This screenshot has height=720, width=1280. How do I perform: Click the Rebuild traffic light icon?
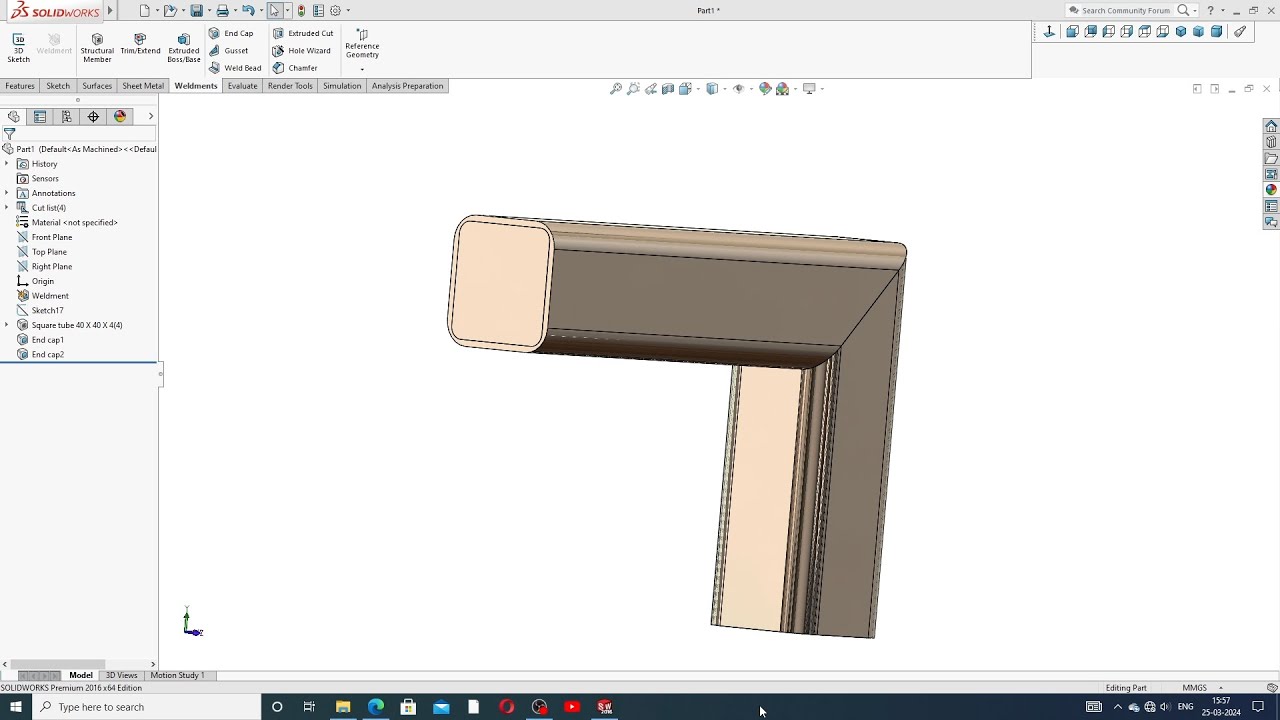[x=301, y=11]
